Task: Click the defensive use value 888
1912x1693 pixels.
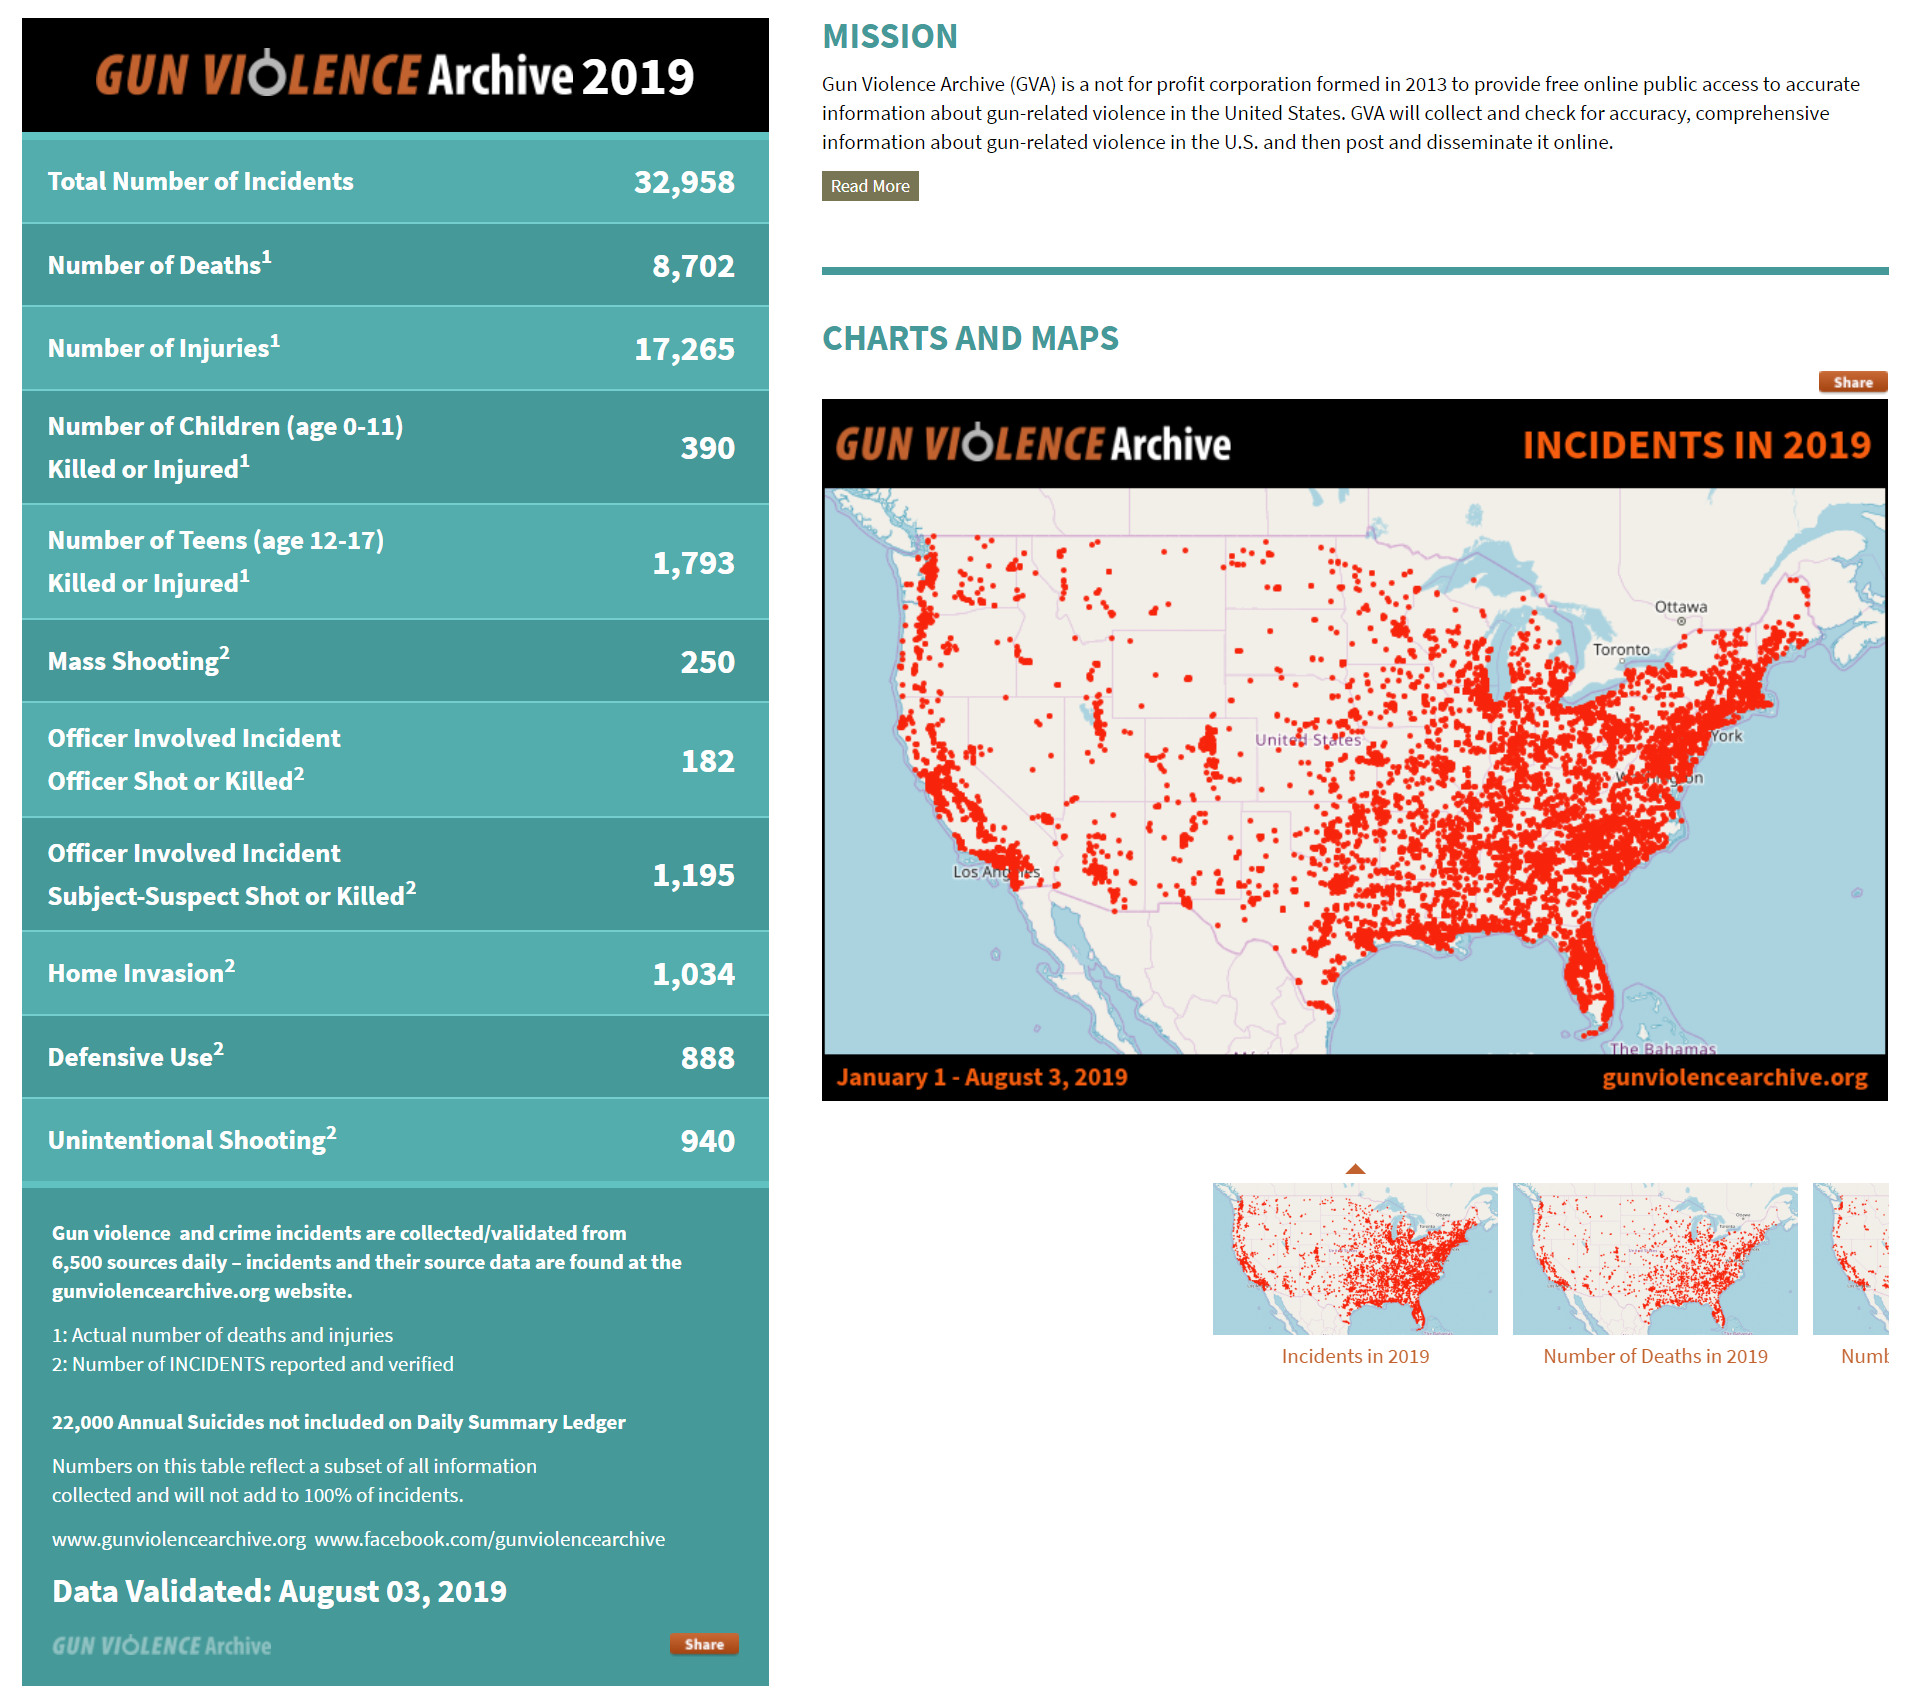Action: pyautogui.click(x=707, y=1058)
